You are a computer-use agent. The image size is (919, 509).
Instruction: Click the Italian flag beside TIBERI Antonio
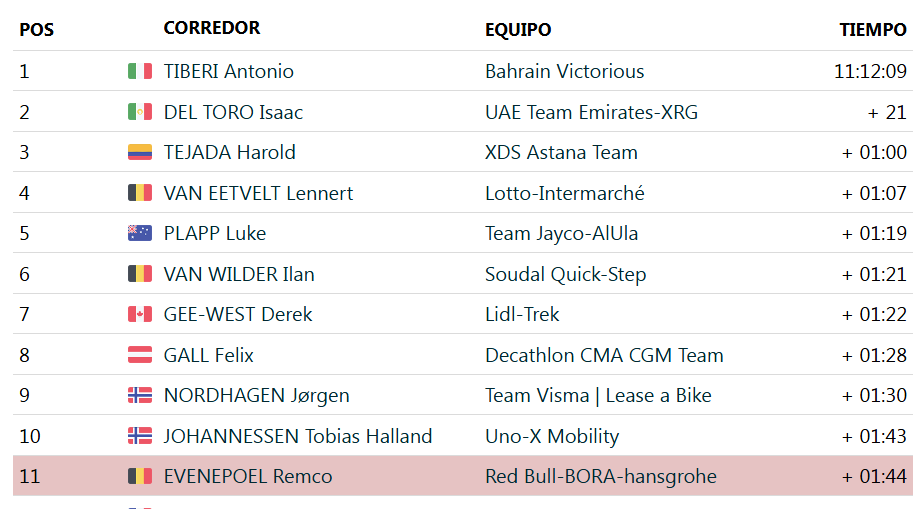[x=139, y=71]
